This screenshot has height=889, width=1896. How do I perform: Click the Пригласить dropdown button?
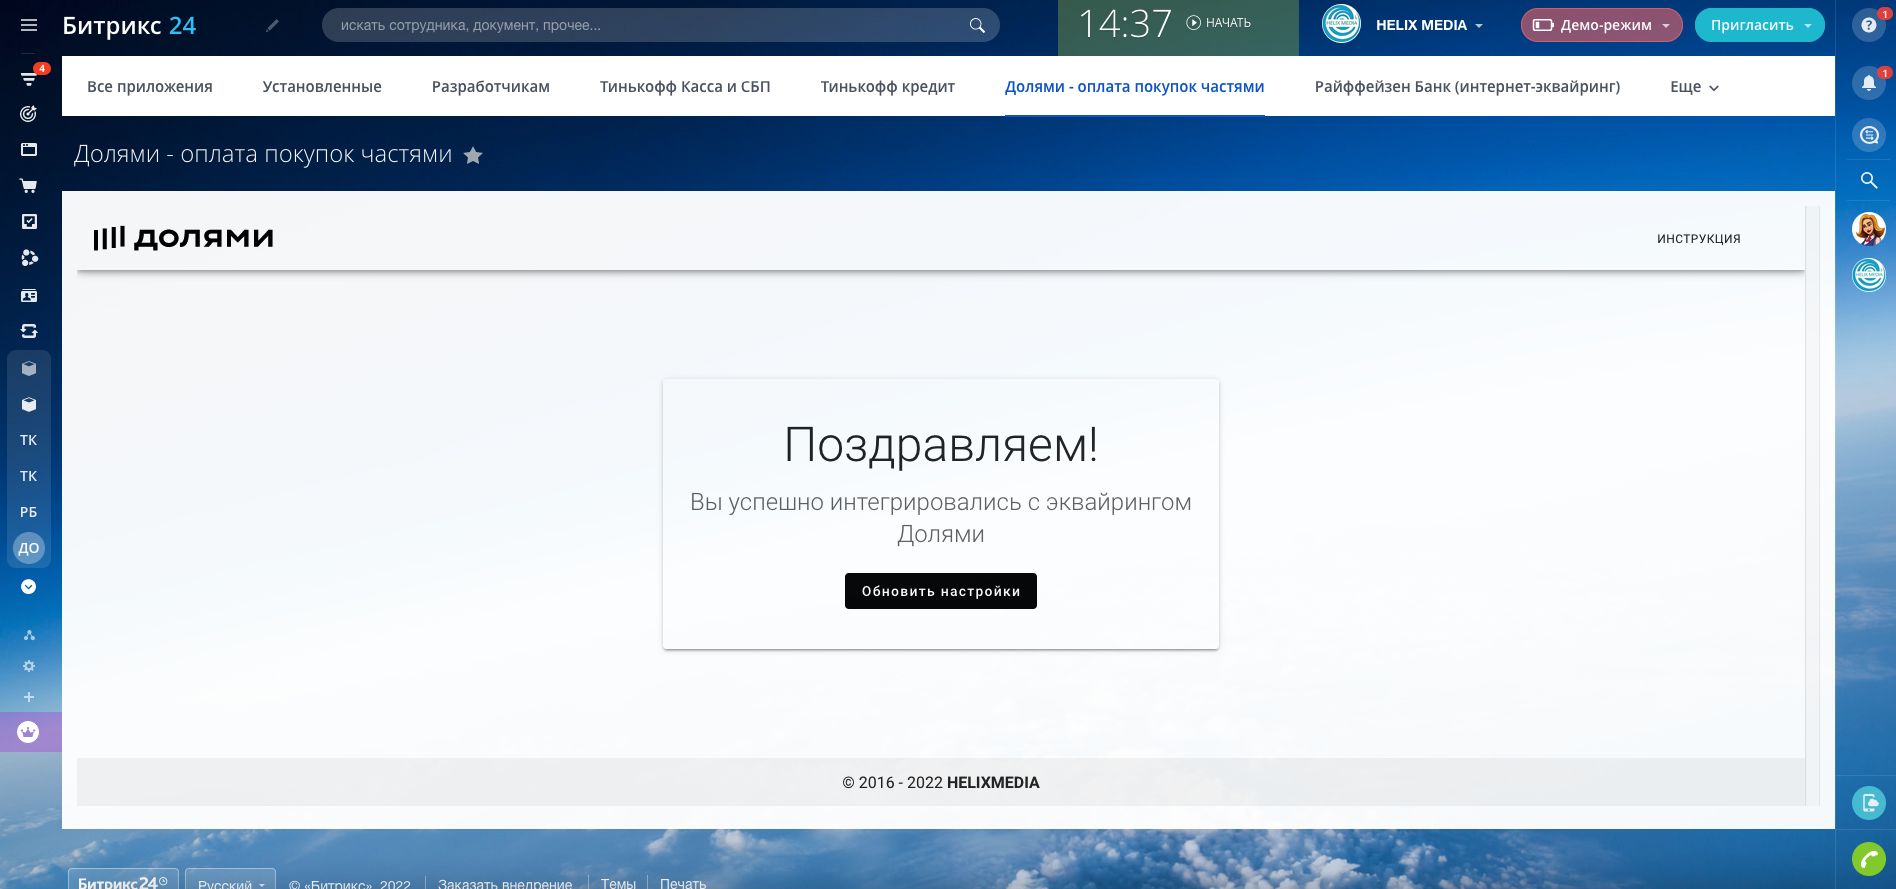click(x=1760, y=25)
